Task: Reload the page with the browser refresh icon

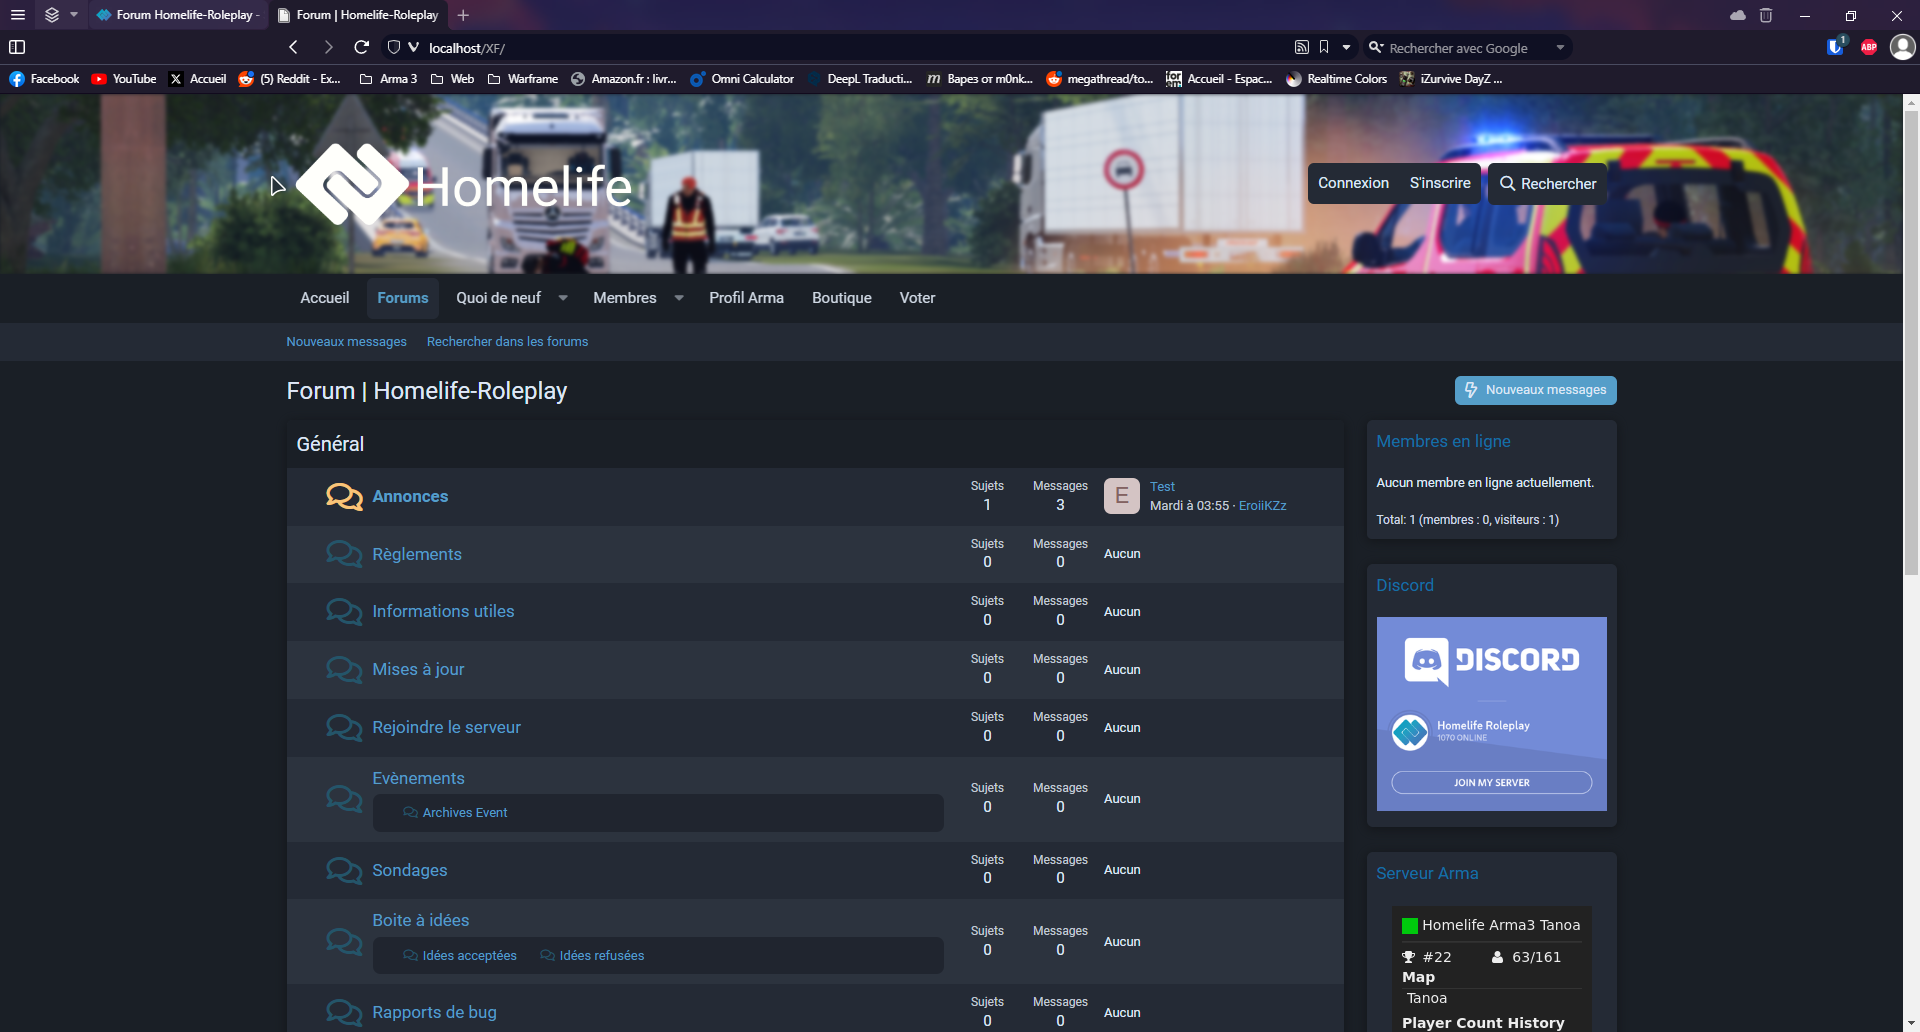Action: coord(362,47)
